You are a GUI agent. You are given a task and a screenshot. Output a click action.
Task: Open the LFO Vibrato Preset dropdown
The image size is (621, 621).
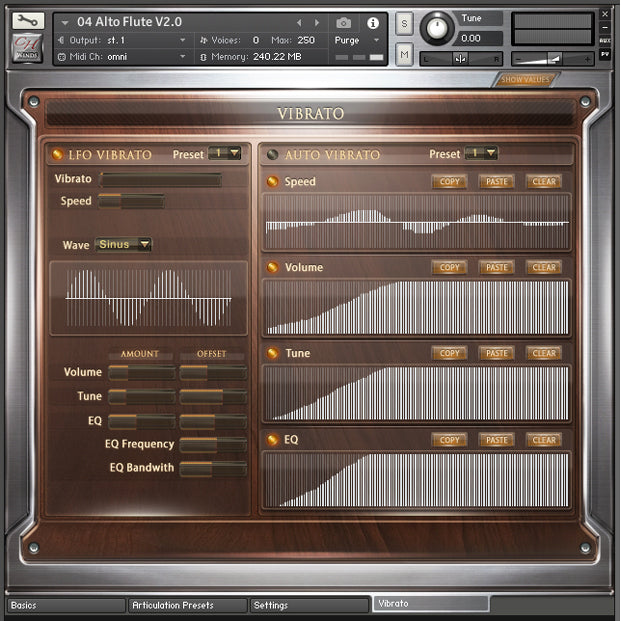(x=224, y=154)
